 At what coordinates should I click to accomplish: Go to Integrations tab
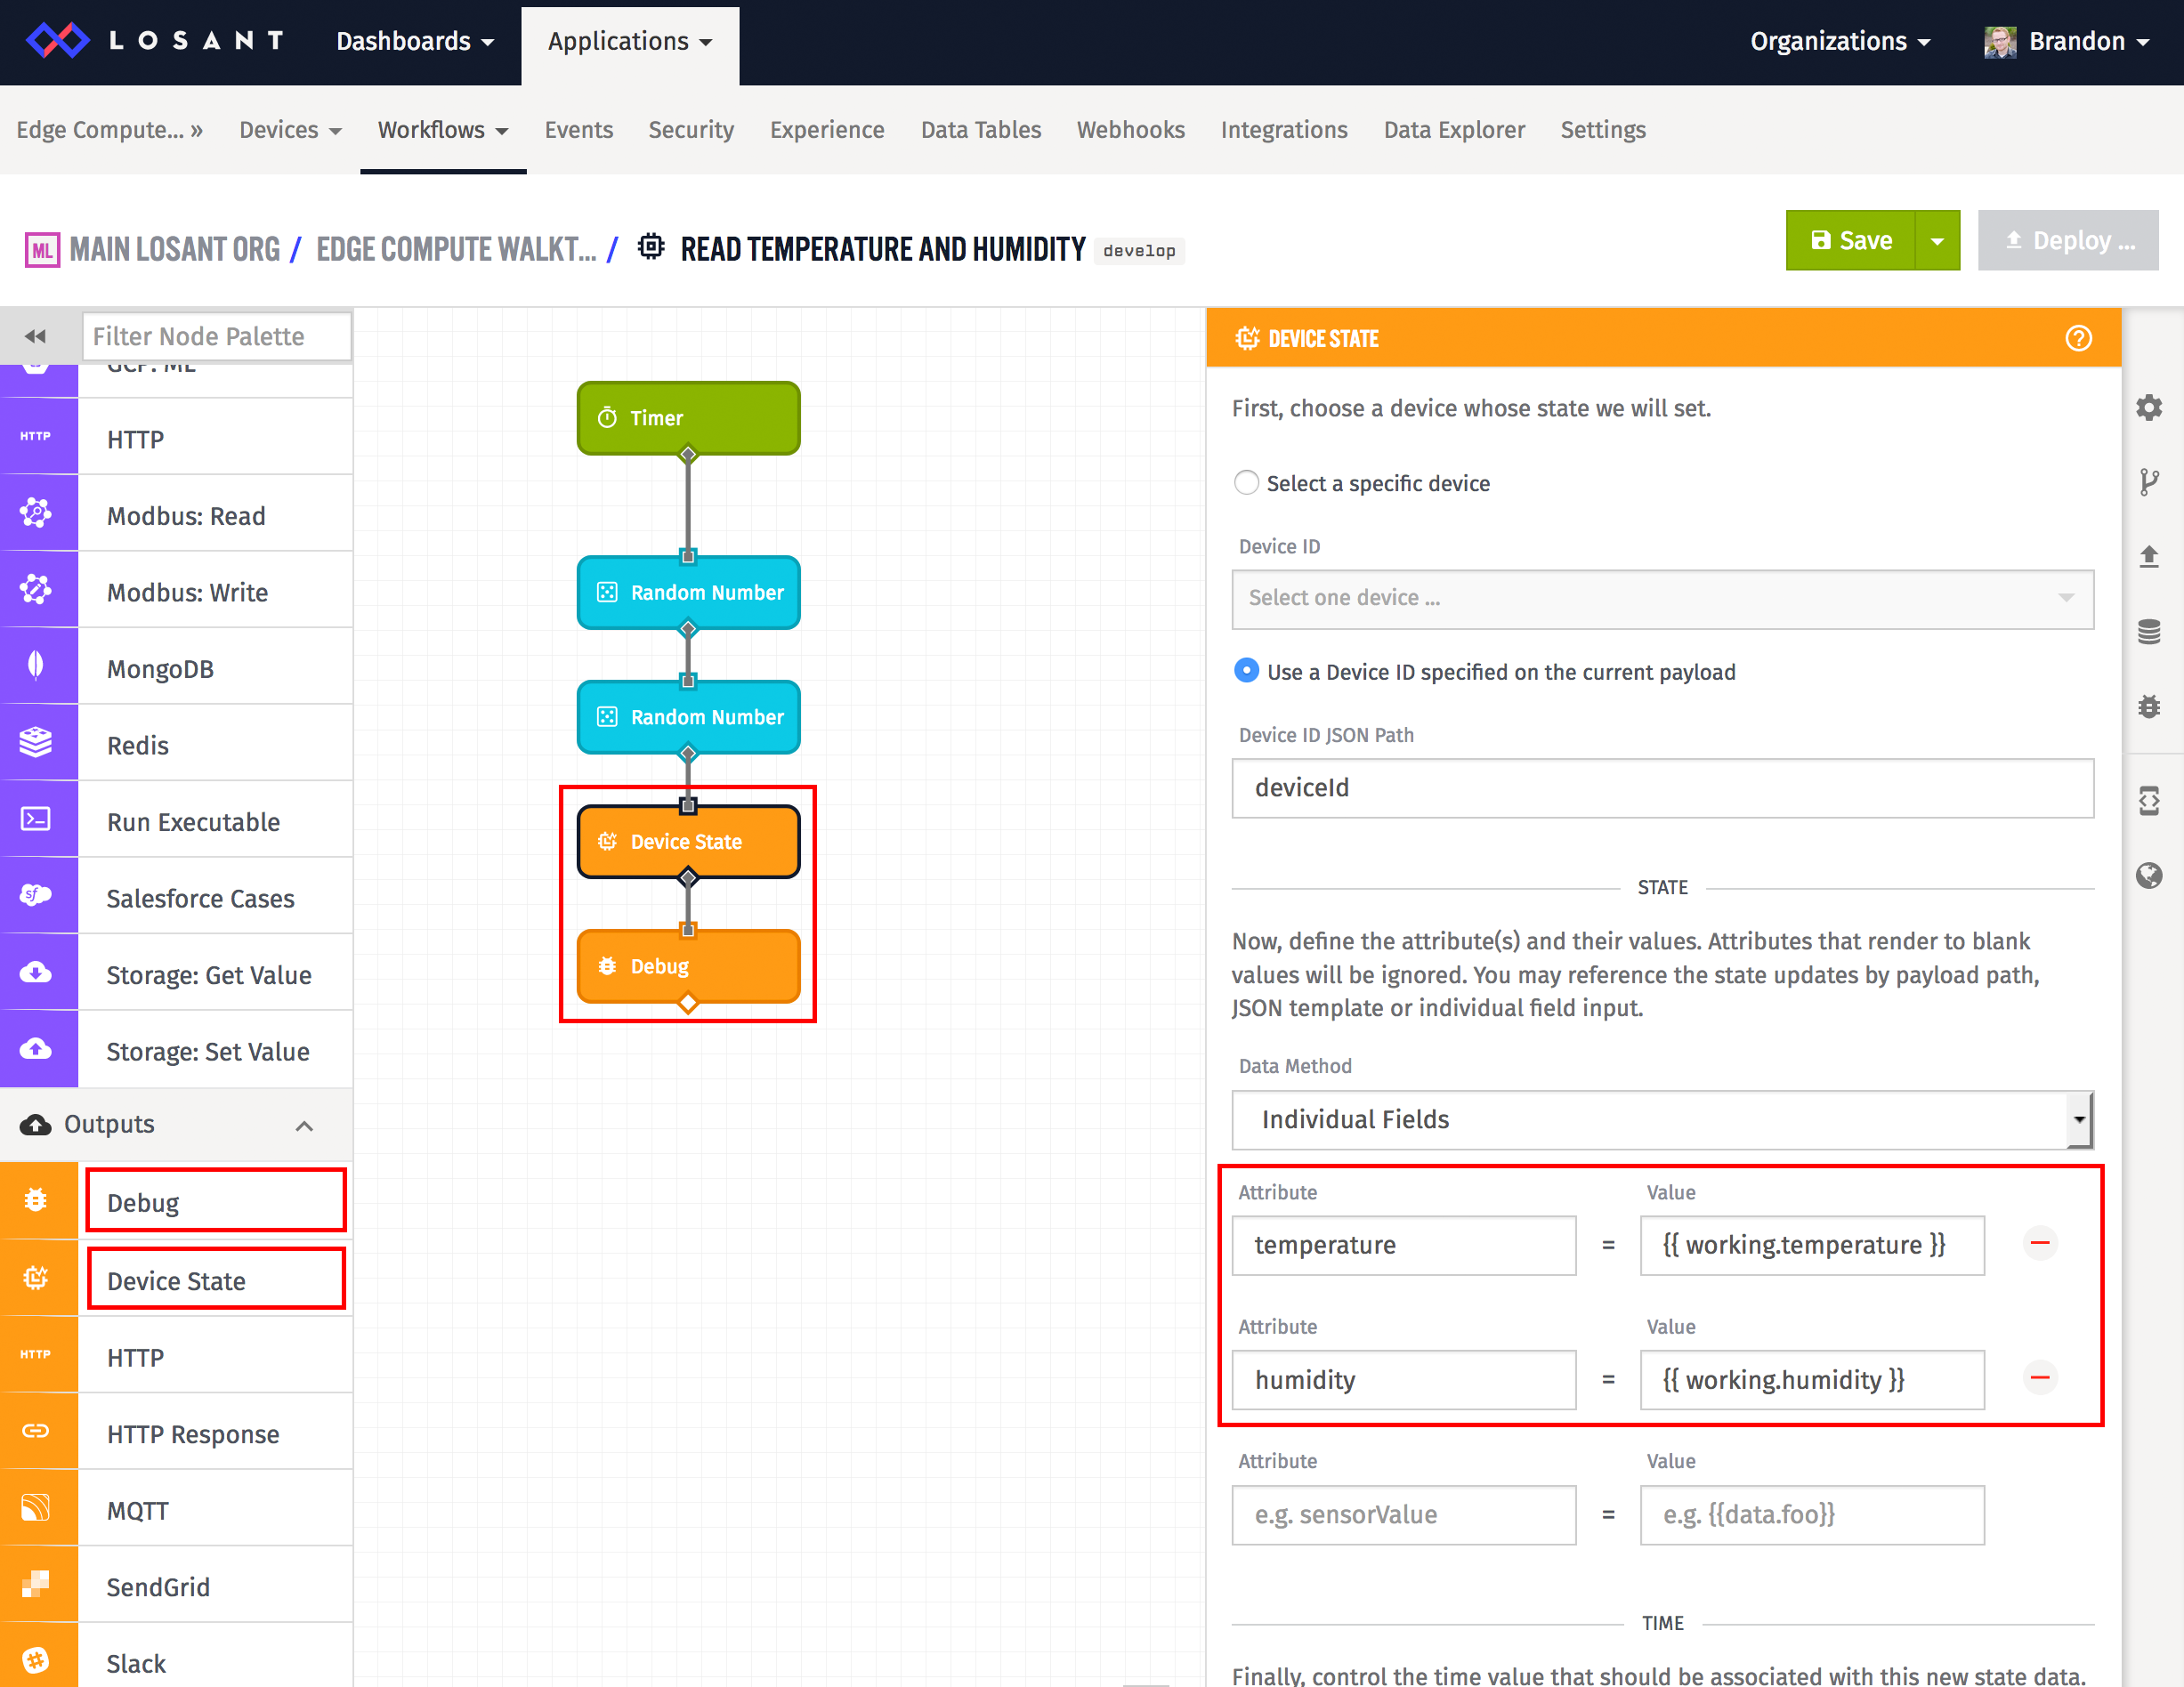[x=1284, y=130]
